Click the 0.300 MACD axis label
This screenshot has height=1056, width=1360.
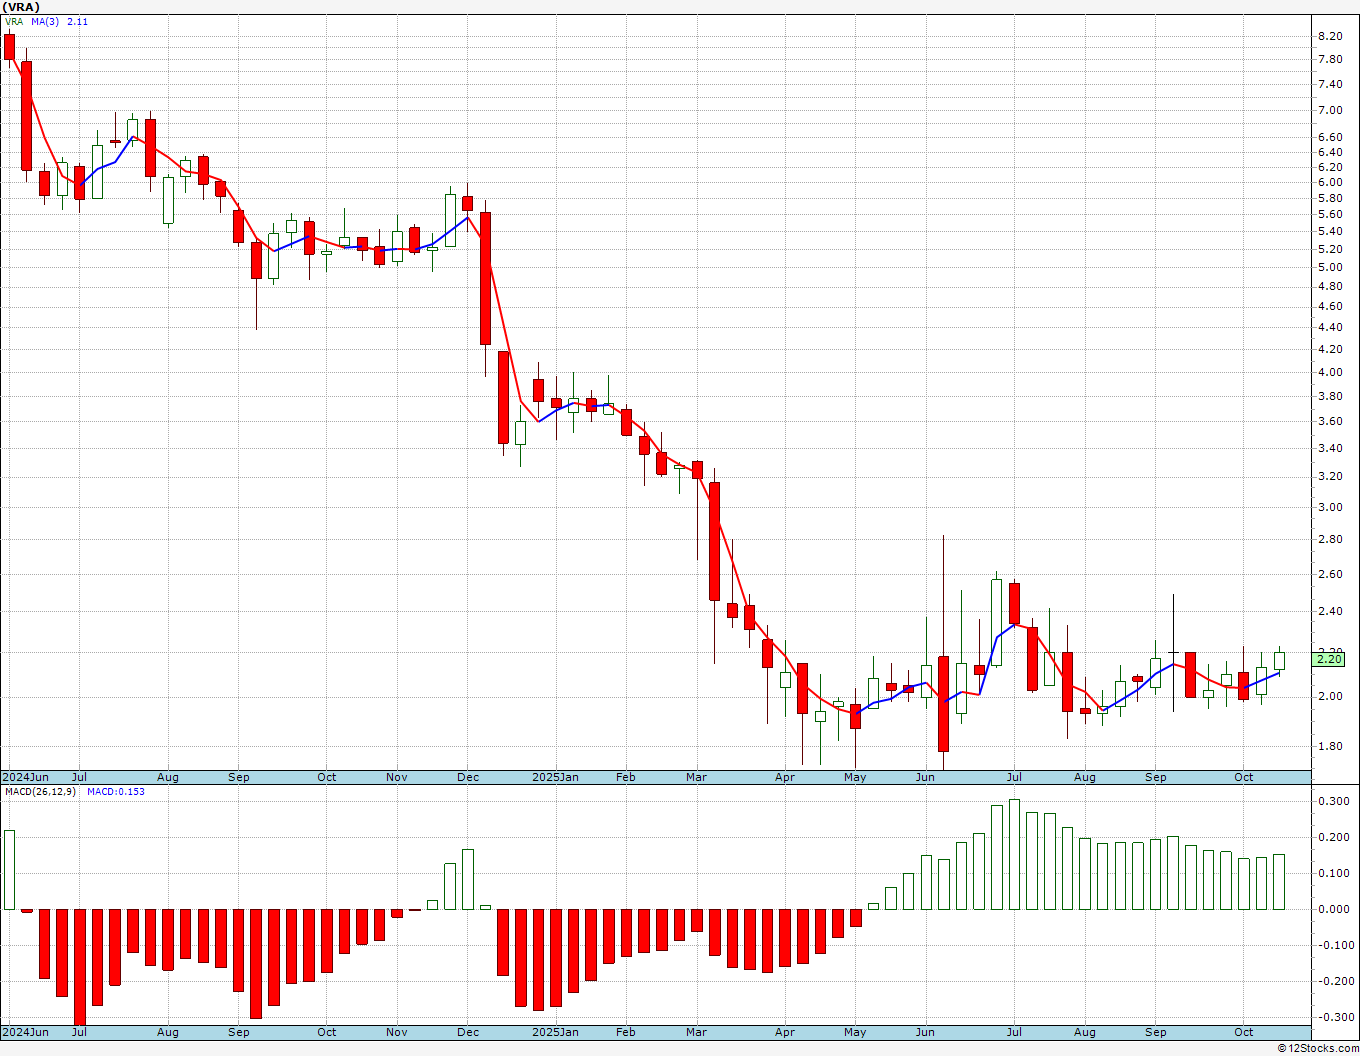point(1332,801)
